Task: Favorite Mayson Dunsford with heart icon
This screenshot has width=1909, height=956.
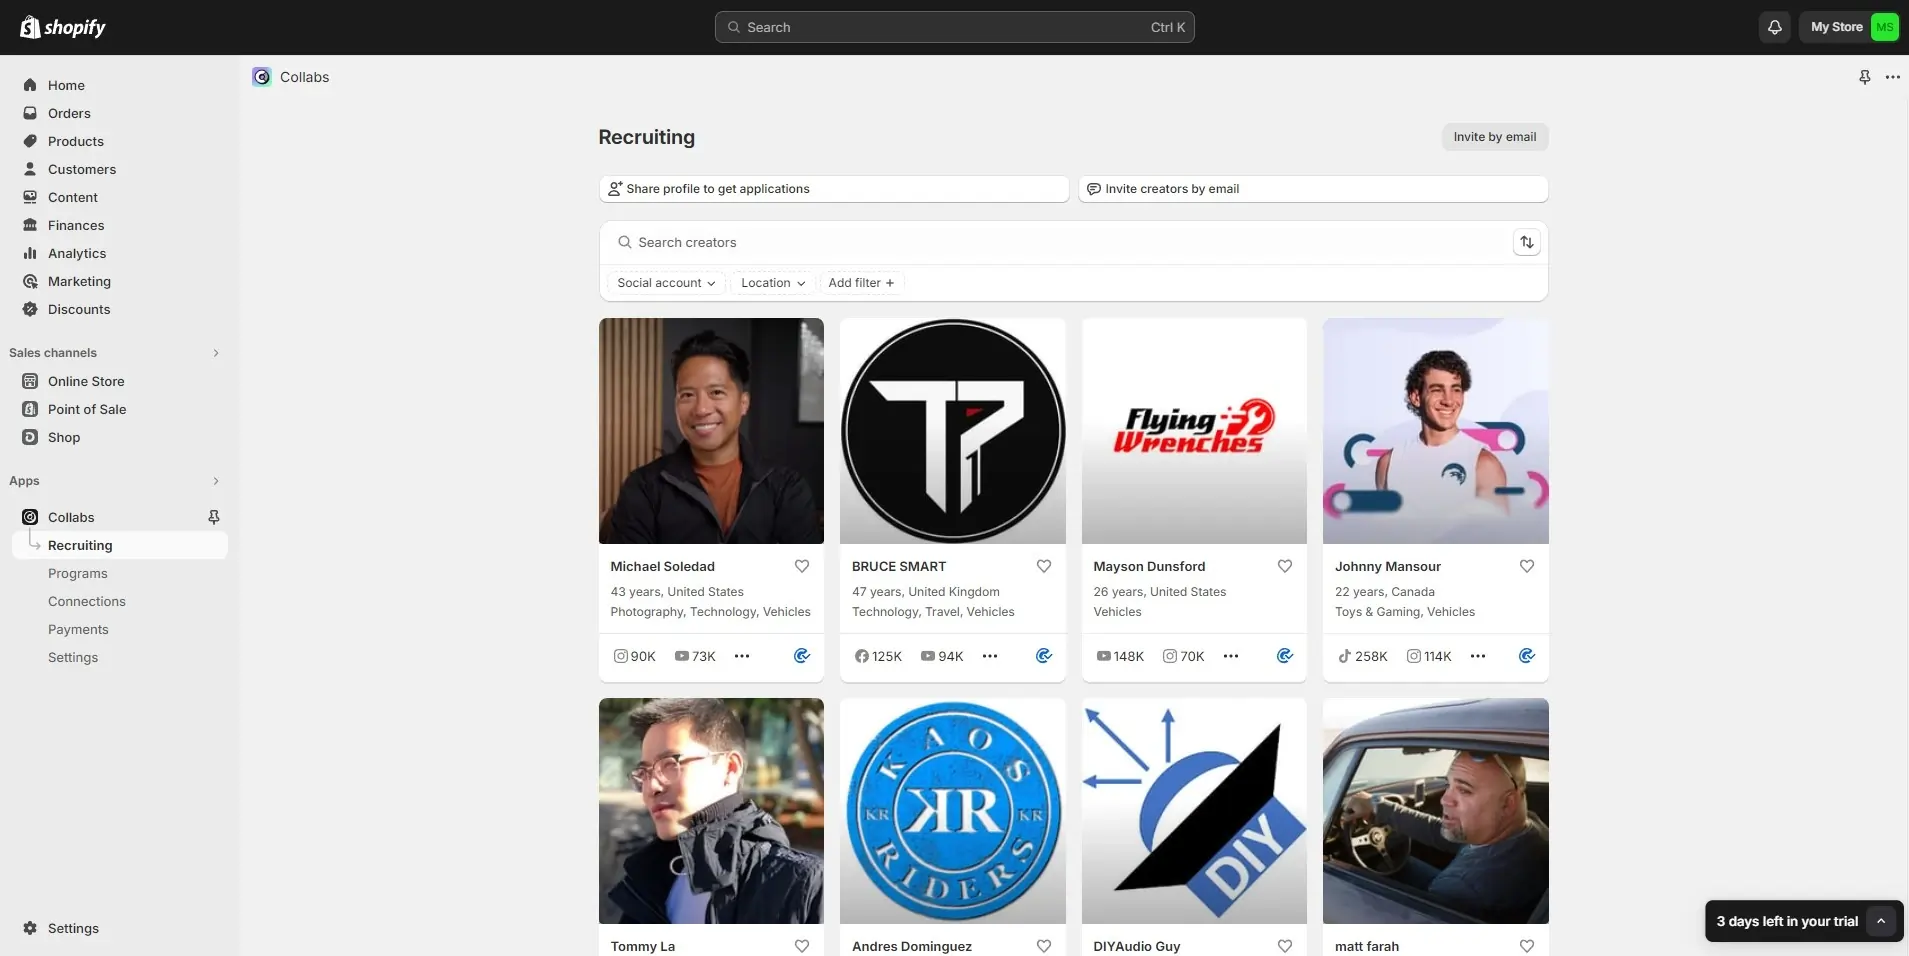Action: [x=1285, y=566]
